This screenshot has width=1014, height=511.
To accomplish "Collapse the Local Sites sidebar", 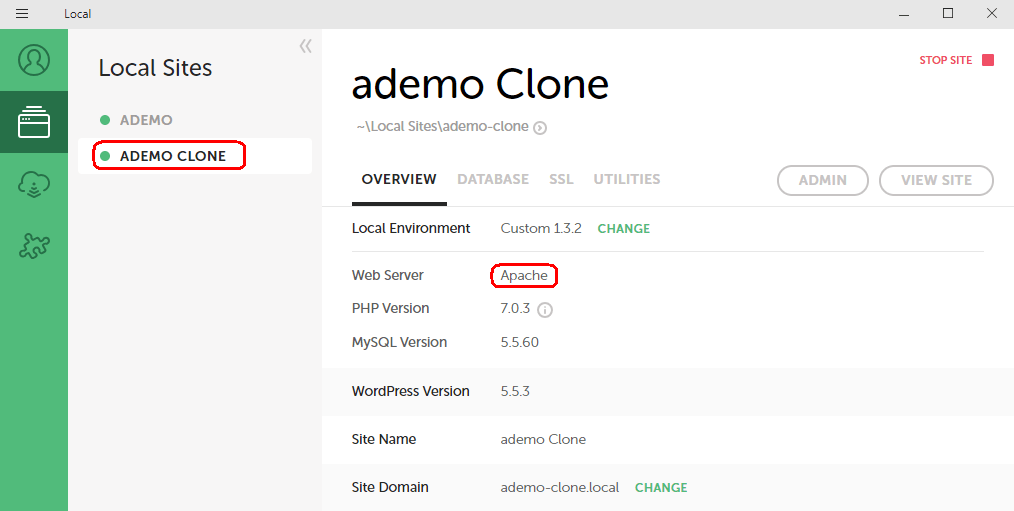I will tap(305, 46).
